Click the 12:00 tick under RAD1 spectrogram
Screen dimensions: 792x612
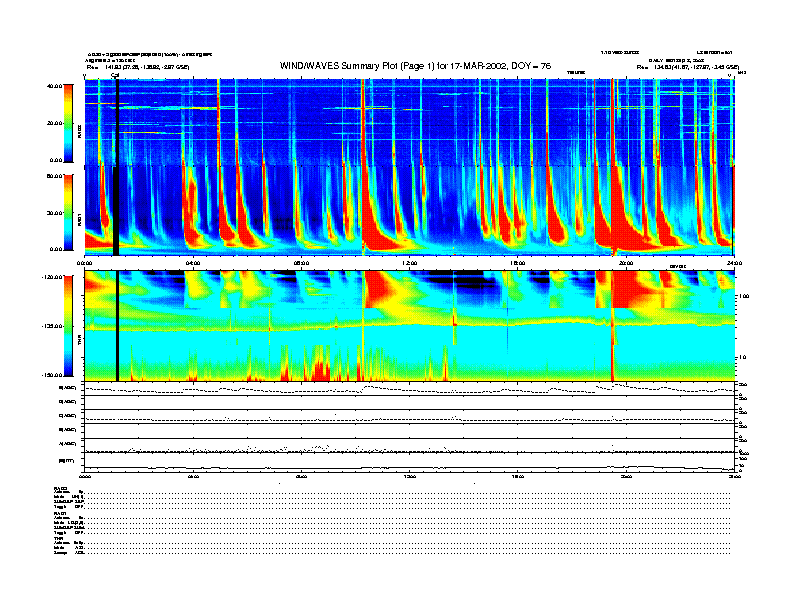[x=410, y=263]
